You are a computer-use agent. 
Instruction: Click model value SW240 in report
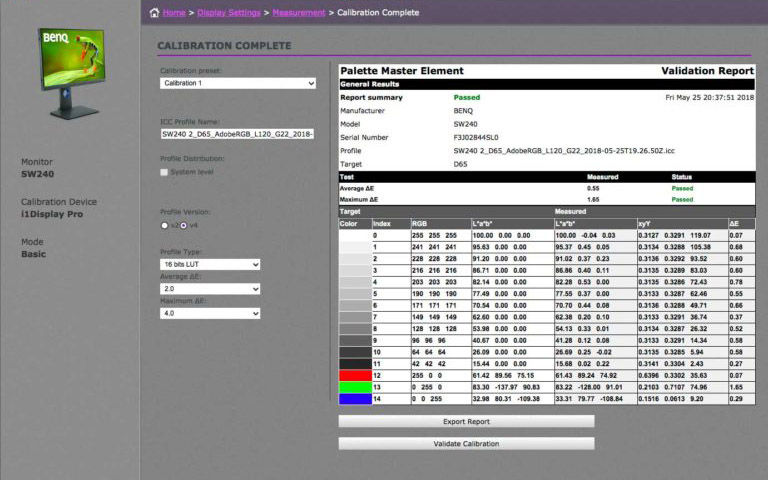[x=465, y=124]
